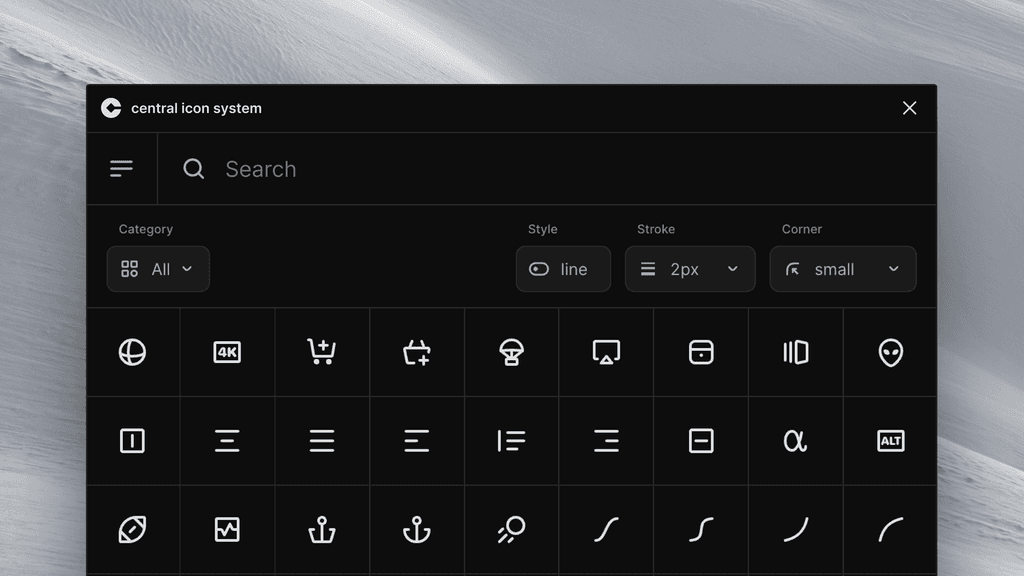Screen dimensions: 1024x576
Task: Open the Category dropdown showing All
Action: click(157, 268)
